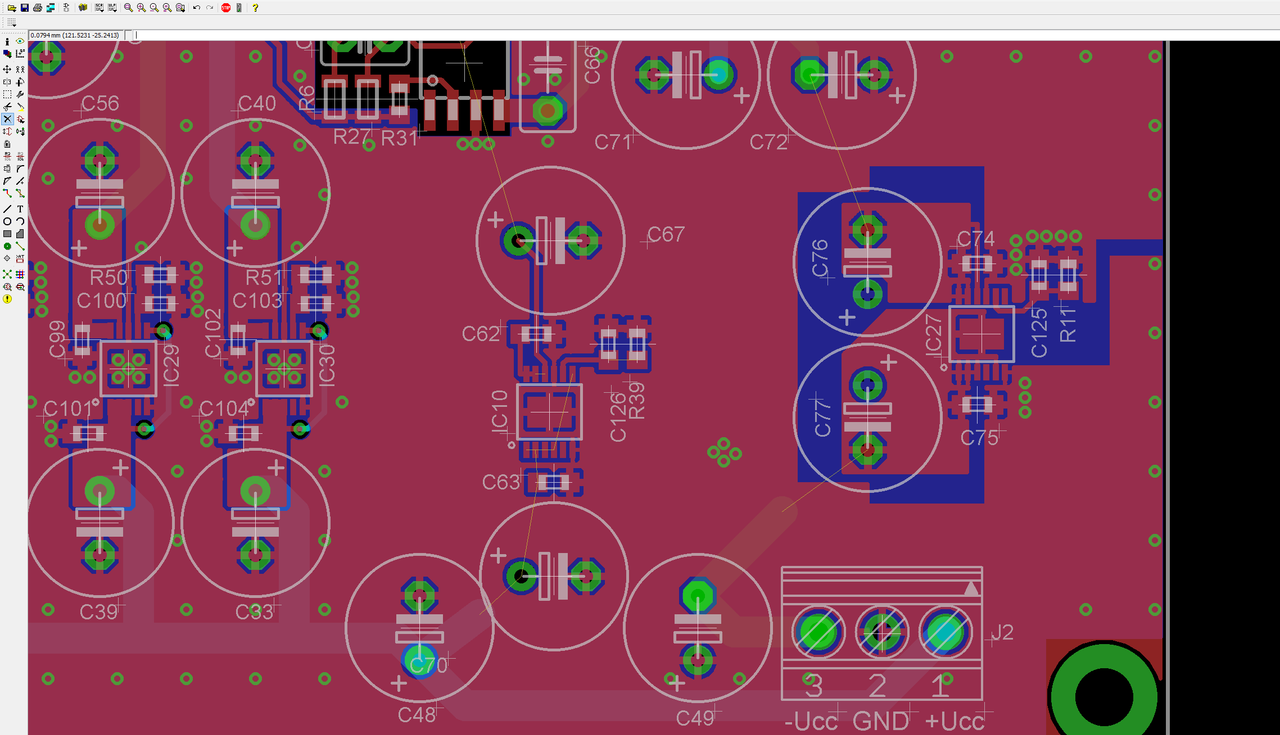
Task: Select the Attribute tool
Action: click(20, 261)
